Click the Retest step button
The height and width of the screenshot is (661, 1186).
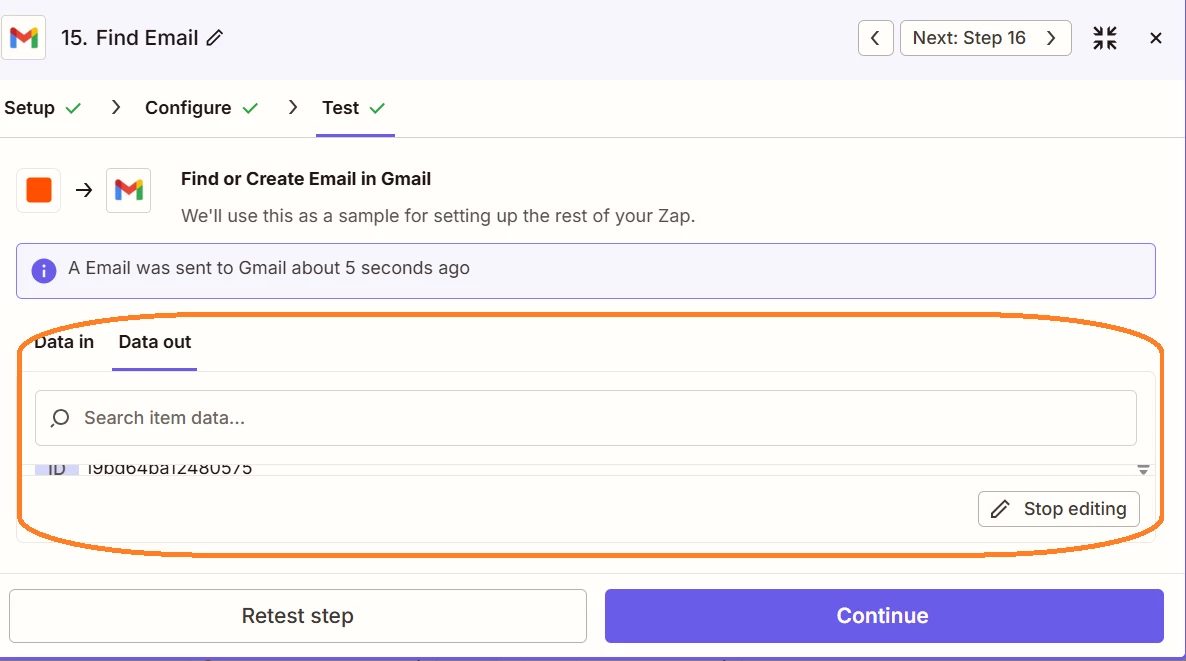click(x=297, y=616)
